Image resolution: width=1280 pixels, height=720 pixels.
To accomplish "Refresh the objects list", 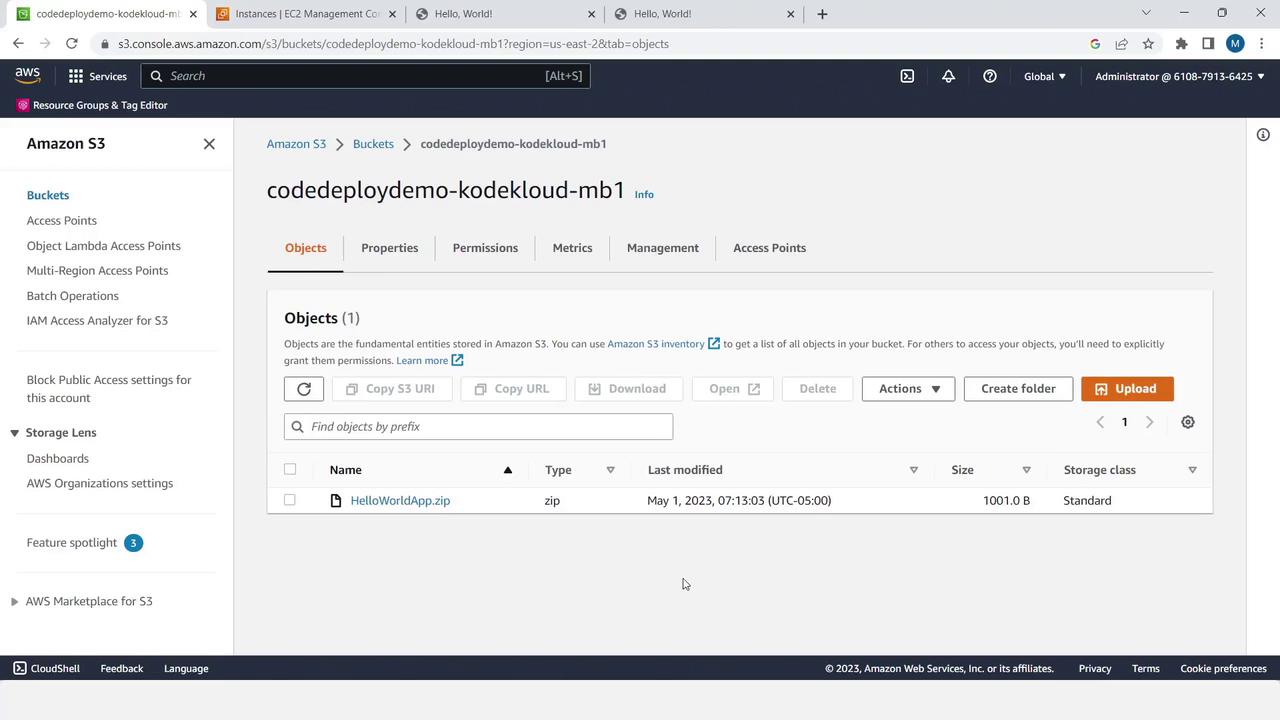I will (x=304, y=389).
